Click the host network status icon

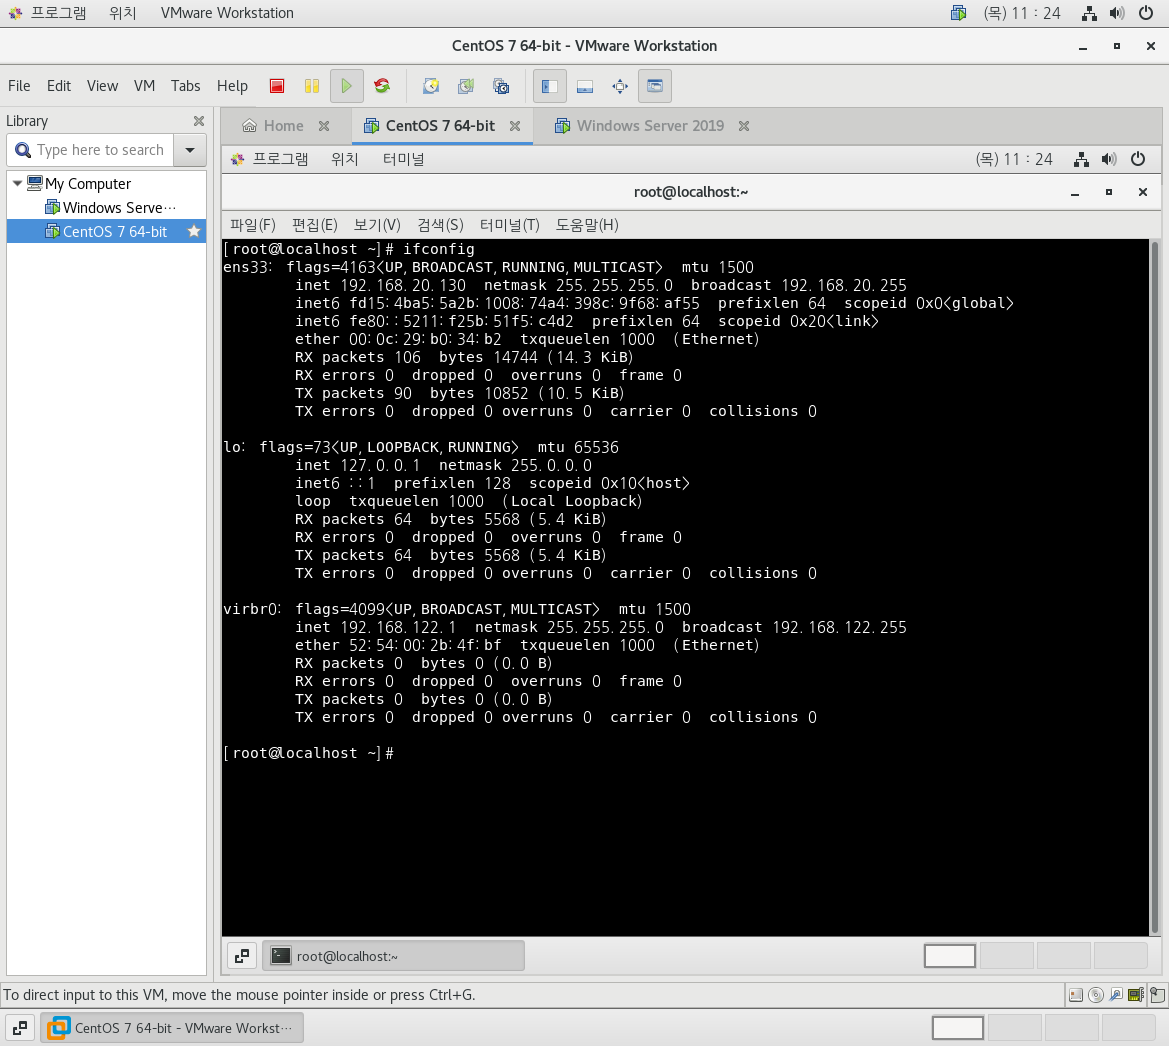[x=1089, y=13]
